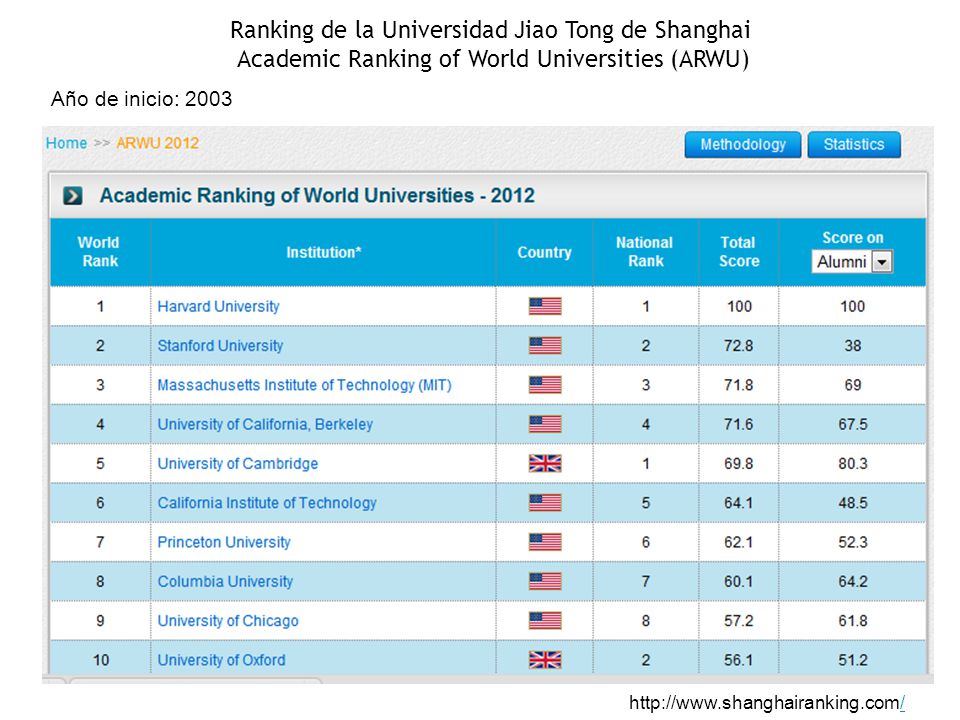Select alumni score 80.3 for Cambridge

point(853,463)
